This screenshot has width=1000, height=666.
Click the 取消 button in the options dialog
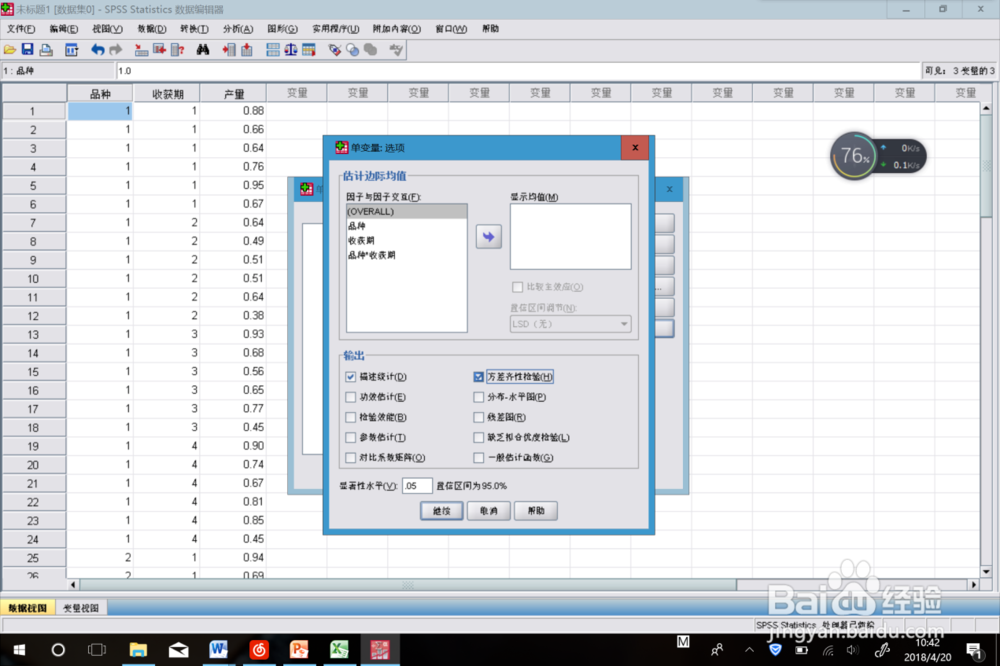489,510
